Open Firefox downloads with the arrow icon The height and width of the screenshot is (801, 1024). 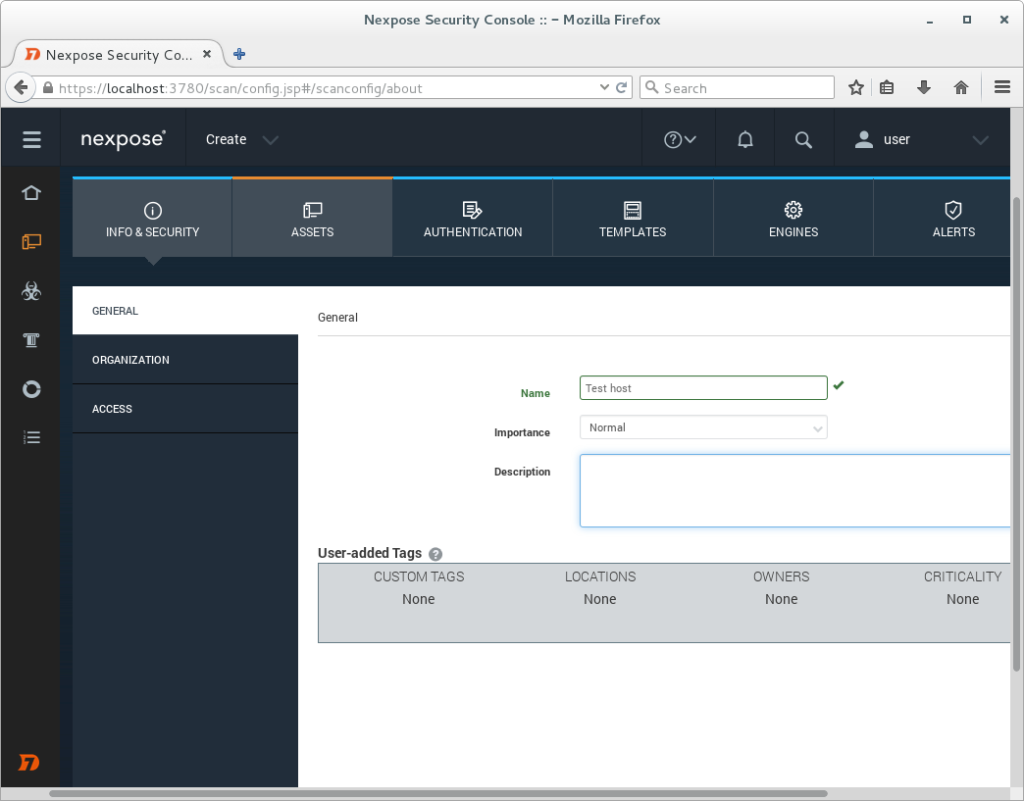923,87
